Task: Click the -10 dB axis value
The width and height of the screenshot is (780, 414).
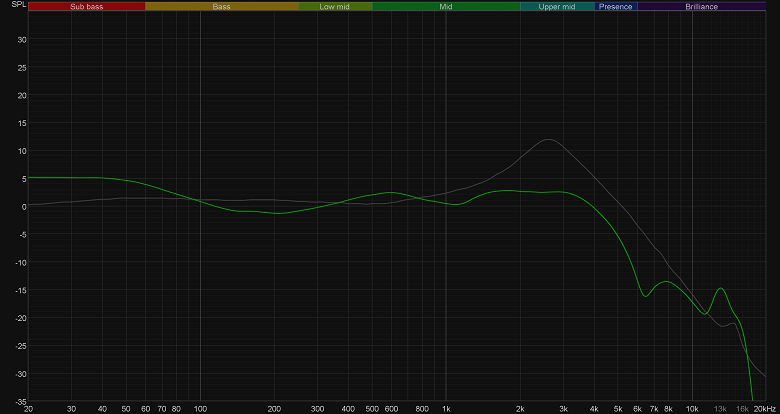Action: (x=20, y=262)
